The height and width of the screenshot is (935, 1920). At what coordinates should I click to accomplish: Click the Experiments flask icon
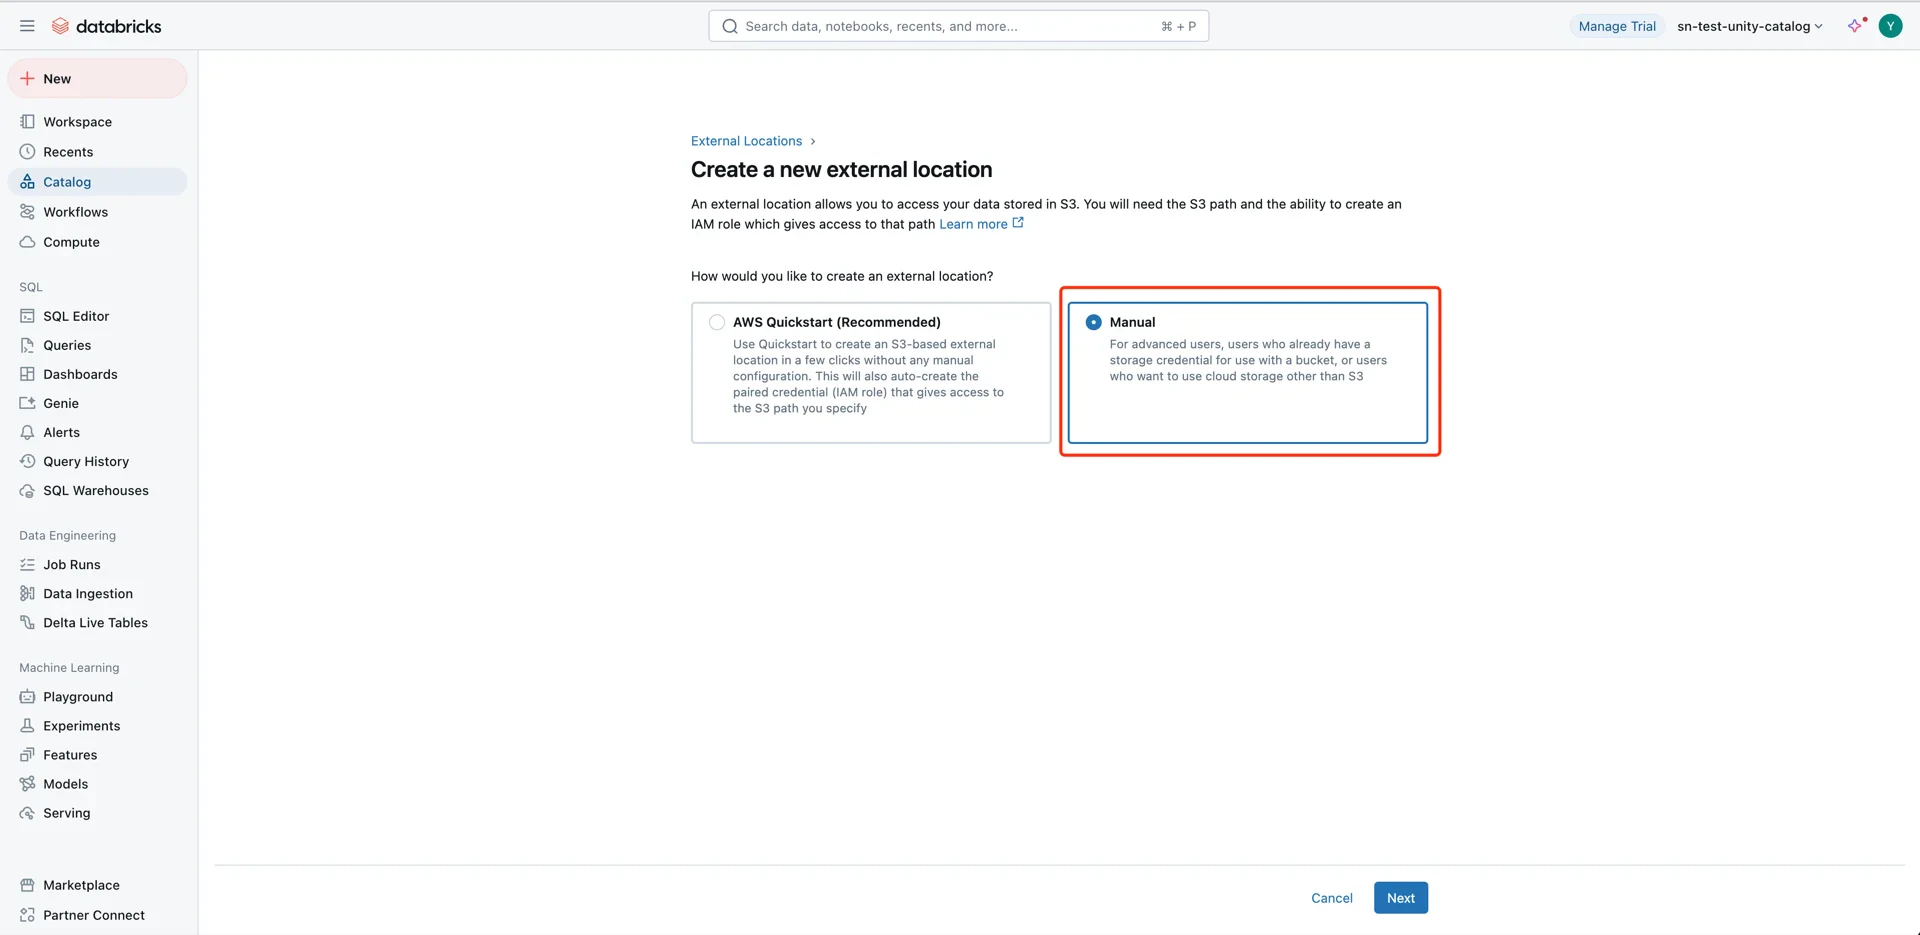pyautogui.click(x=27, y=725)
